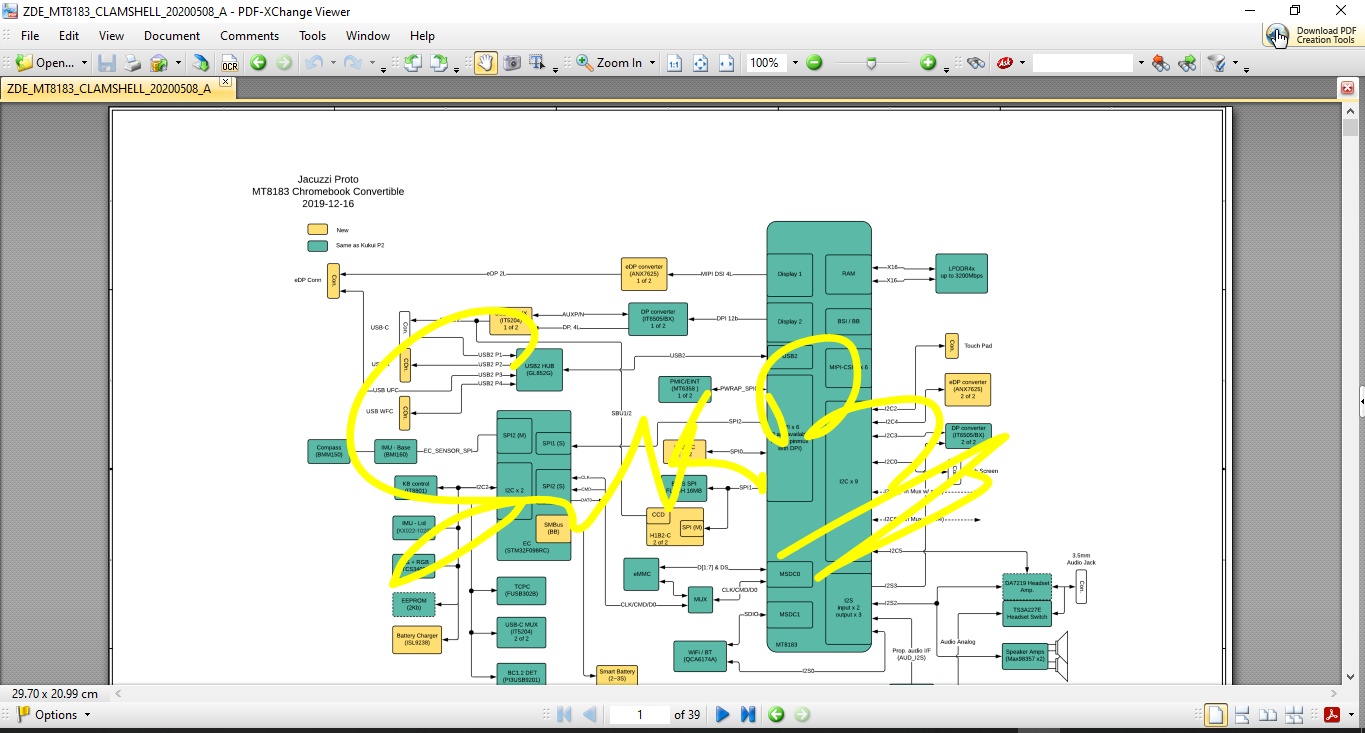Click the zoom slider handle
The image size is (1365, 733).
[x=872, y=63]
